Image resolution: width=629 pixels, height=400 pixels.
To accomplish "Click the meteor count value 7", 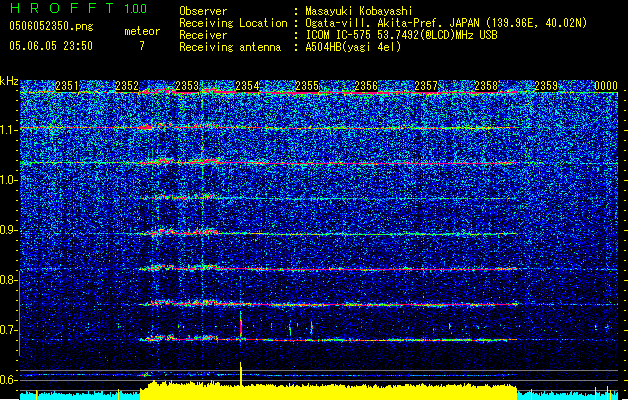I will (142, 46).
